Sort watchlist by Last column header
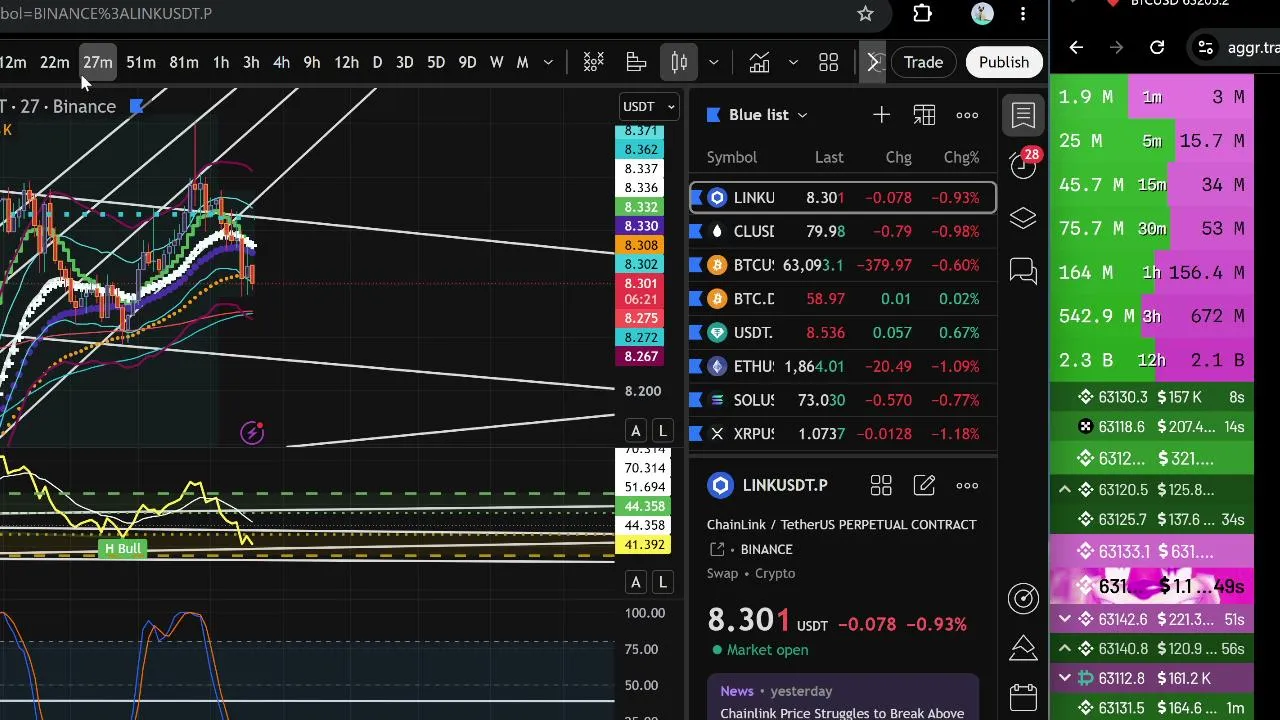 tap(829, 157)
